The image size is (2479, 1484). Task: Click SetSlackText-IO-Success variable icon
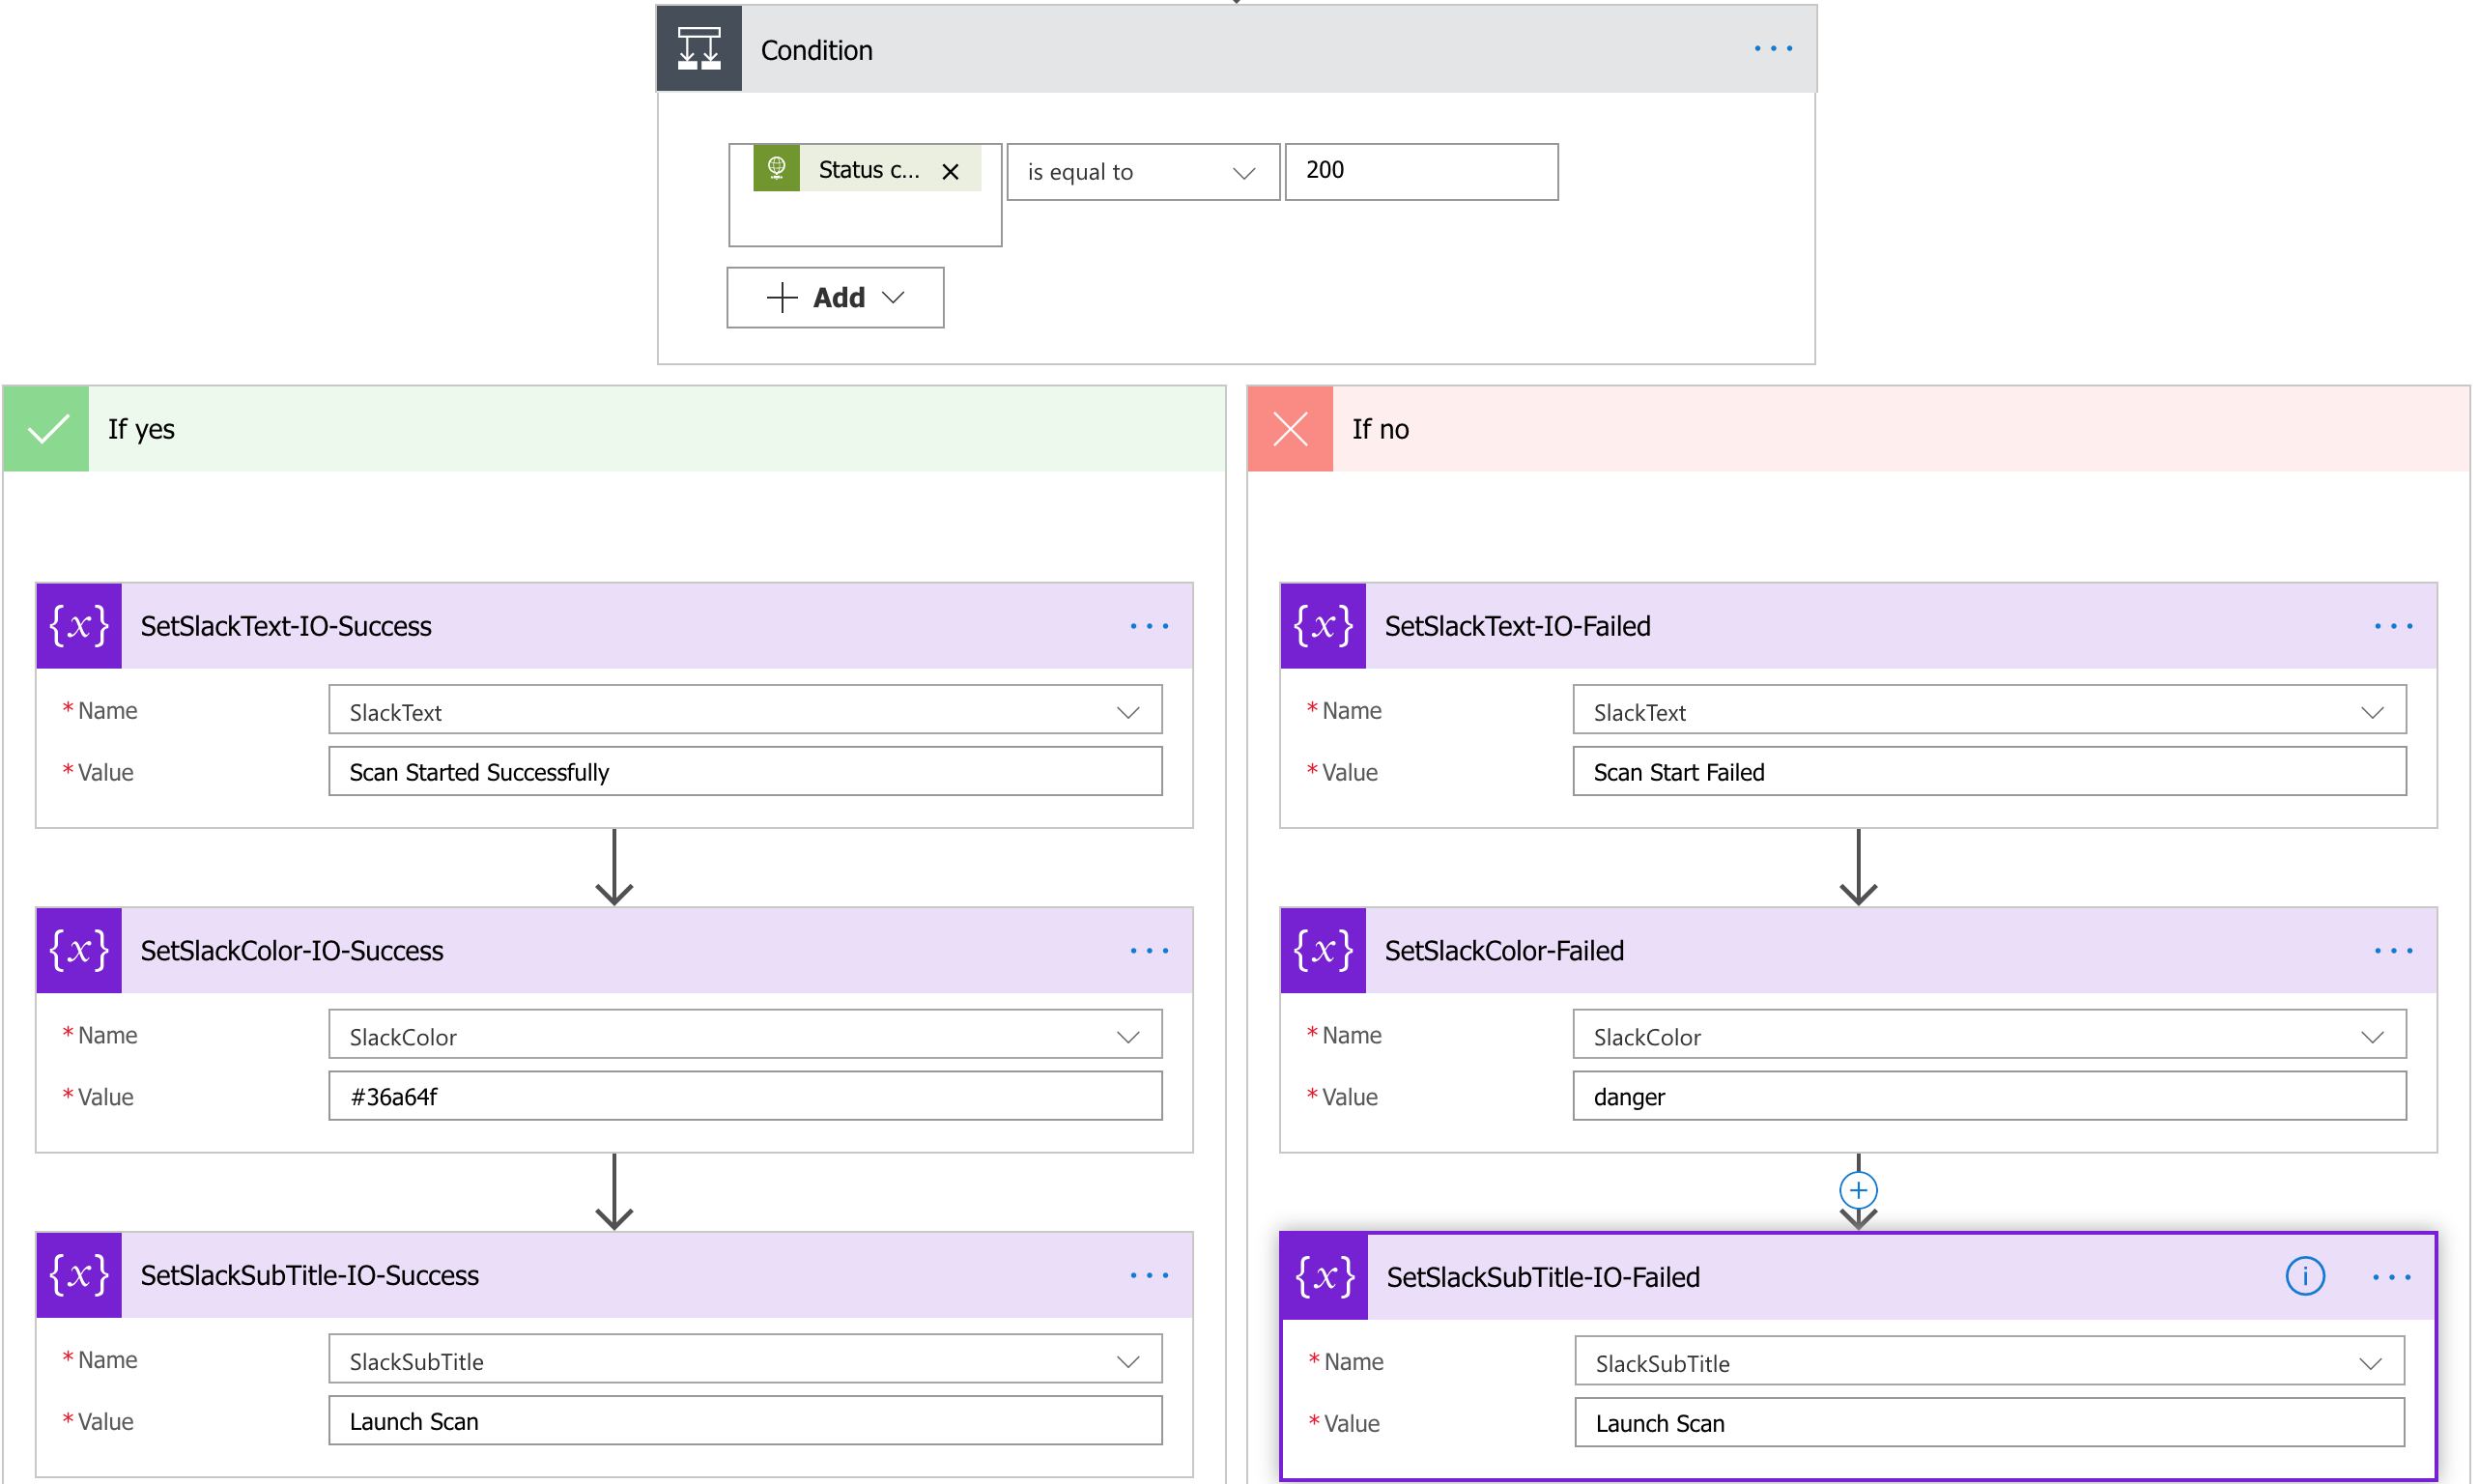(x=79, y=626)
